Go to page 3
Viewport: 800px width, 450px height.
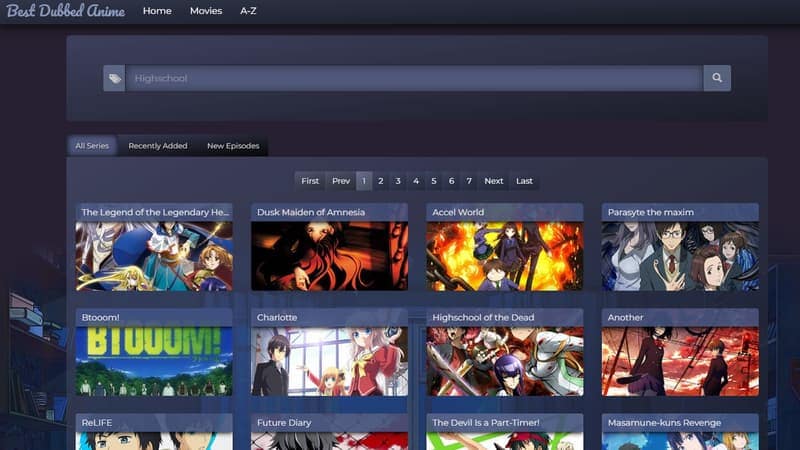click(x=398, y=181)
